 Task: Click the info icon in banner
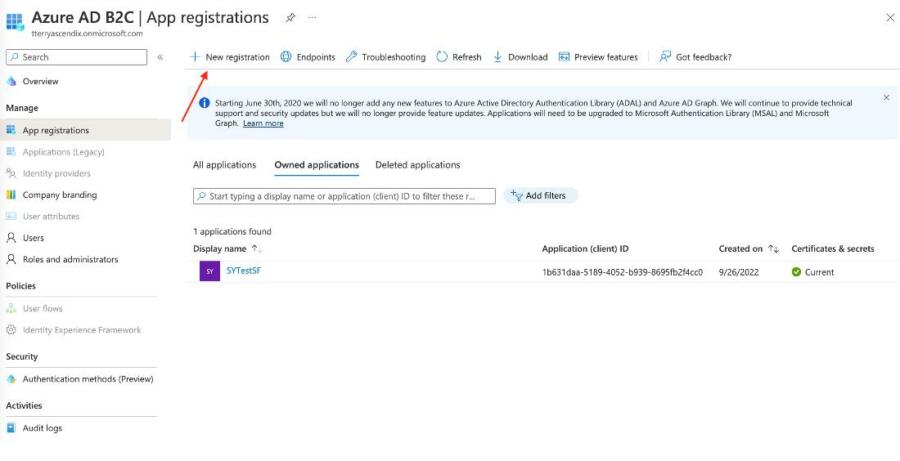[204, 103]
